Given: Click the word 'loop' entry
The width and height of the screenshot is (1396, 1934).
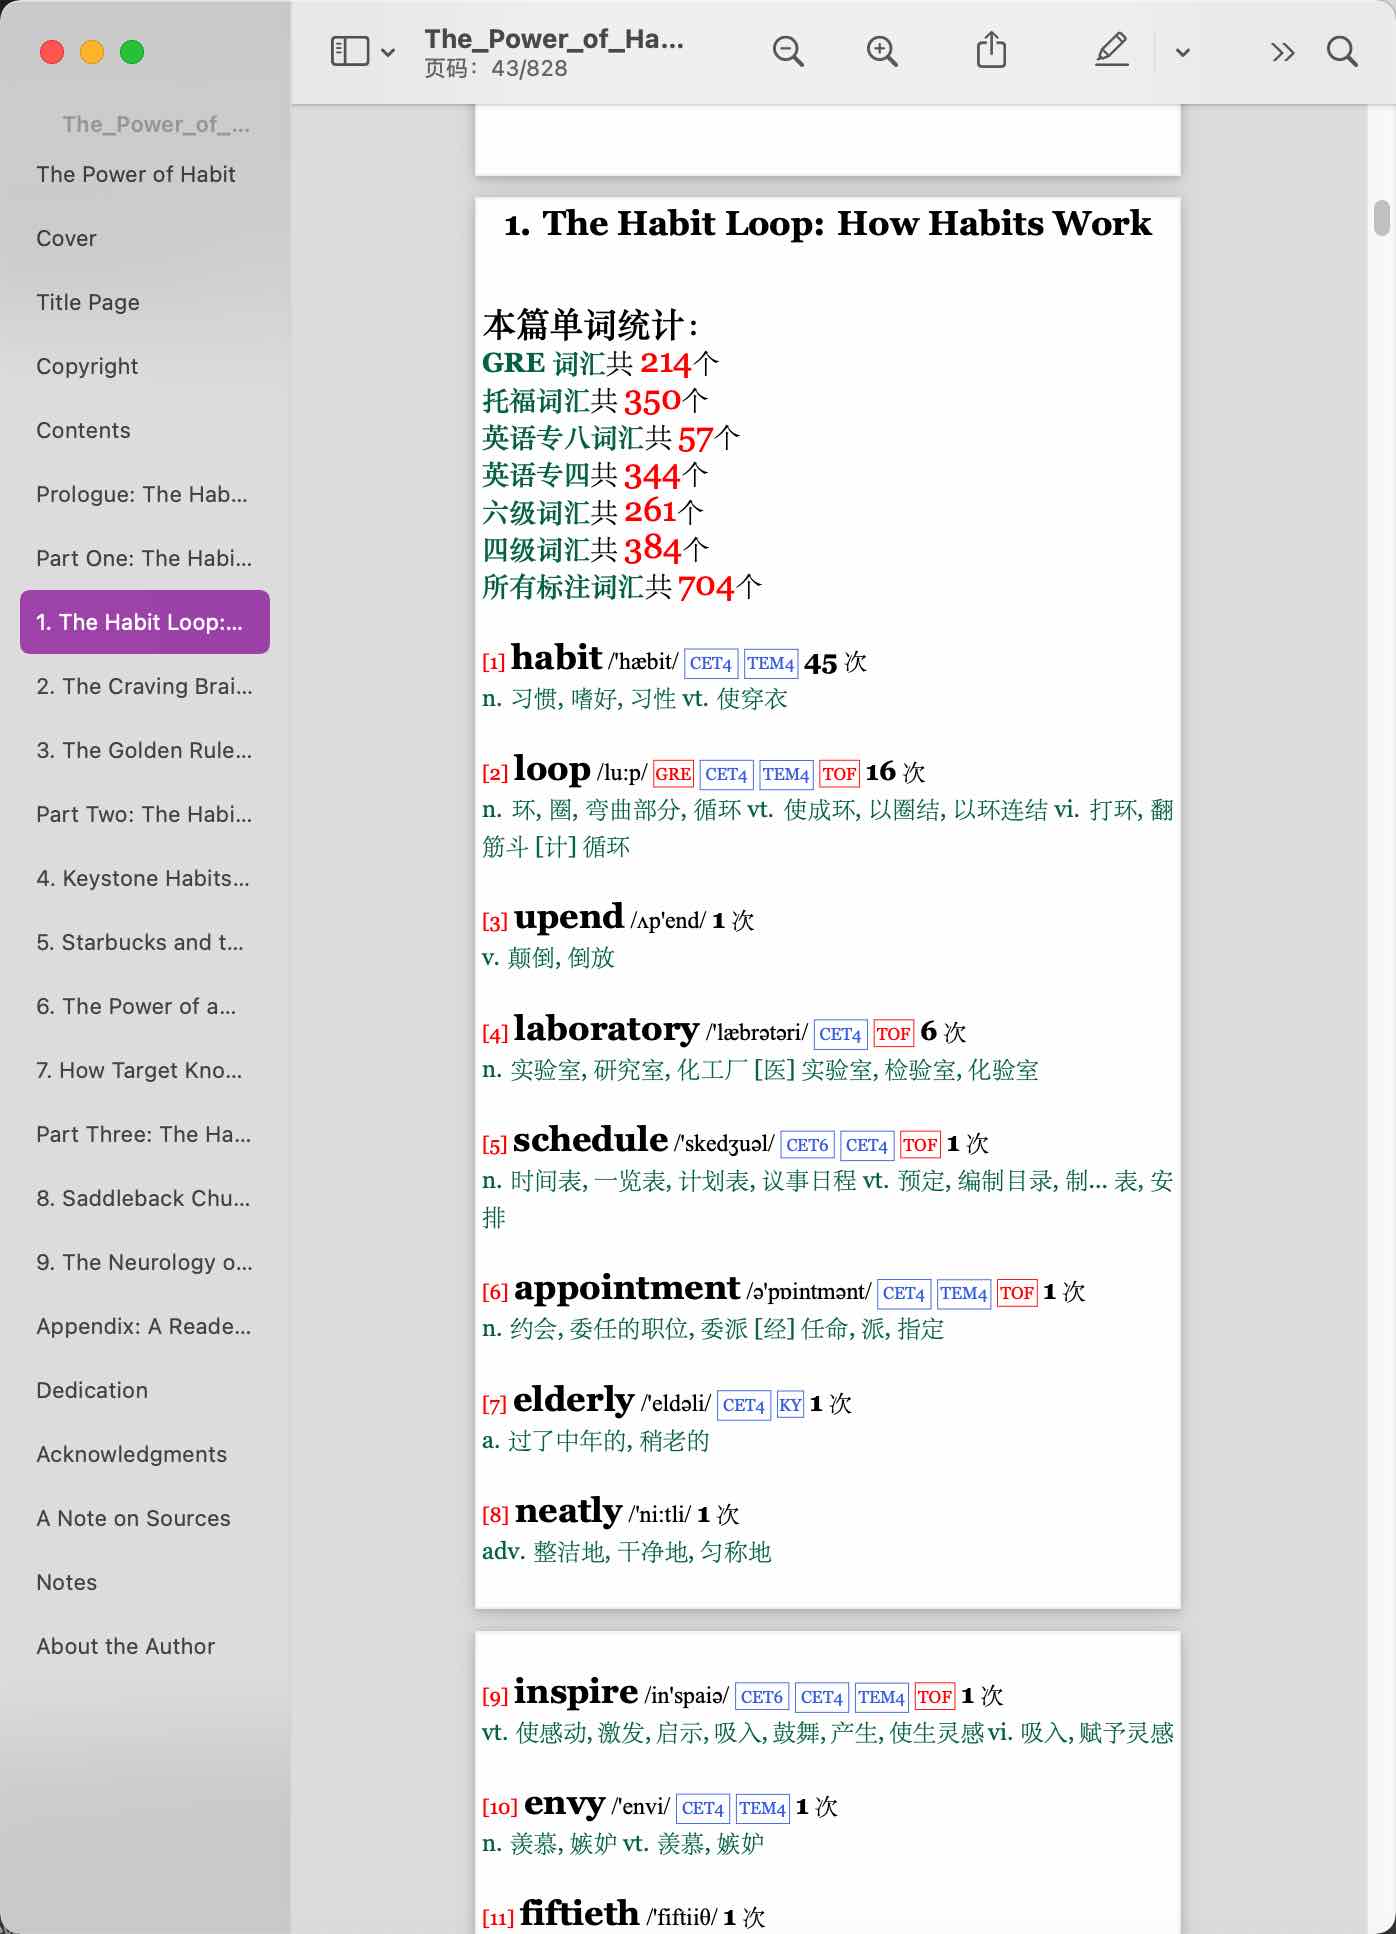Looking at the screenshot, I should 552,769.
